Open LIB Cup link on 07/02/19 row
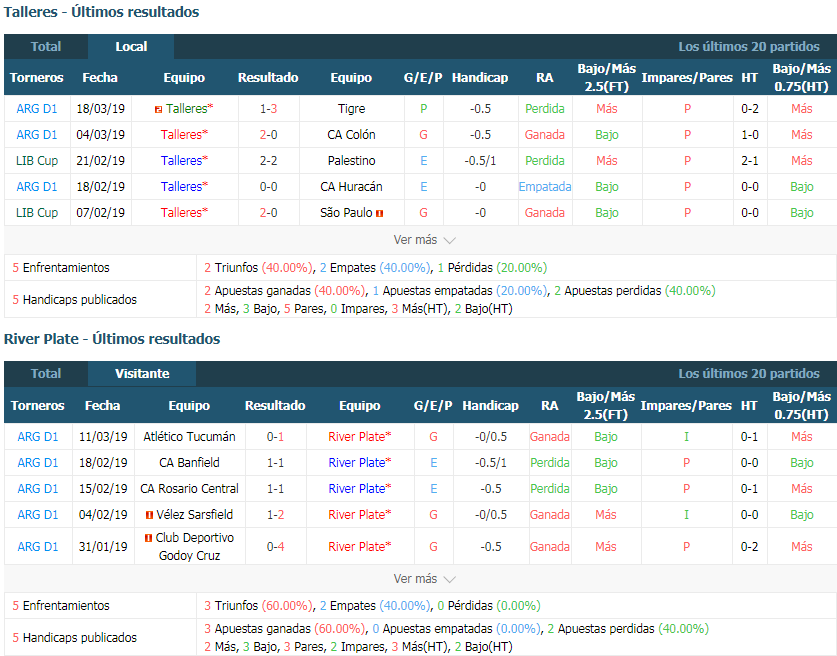 (37, 213)
